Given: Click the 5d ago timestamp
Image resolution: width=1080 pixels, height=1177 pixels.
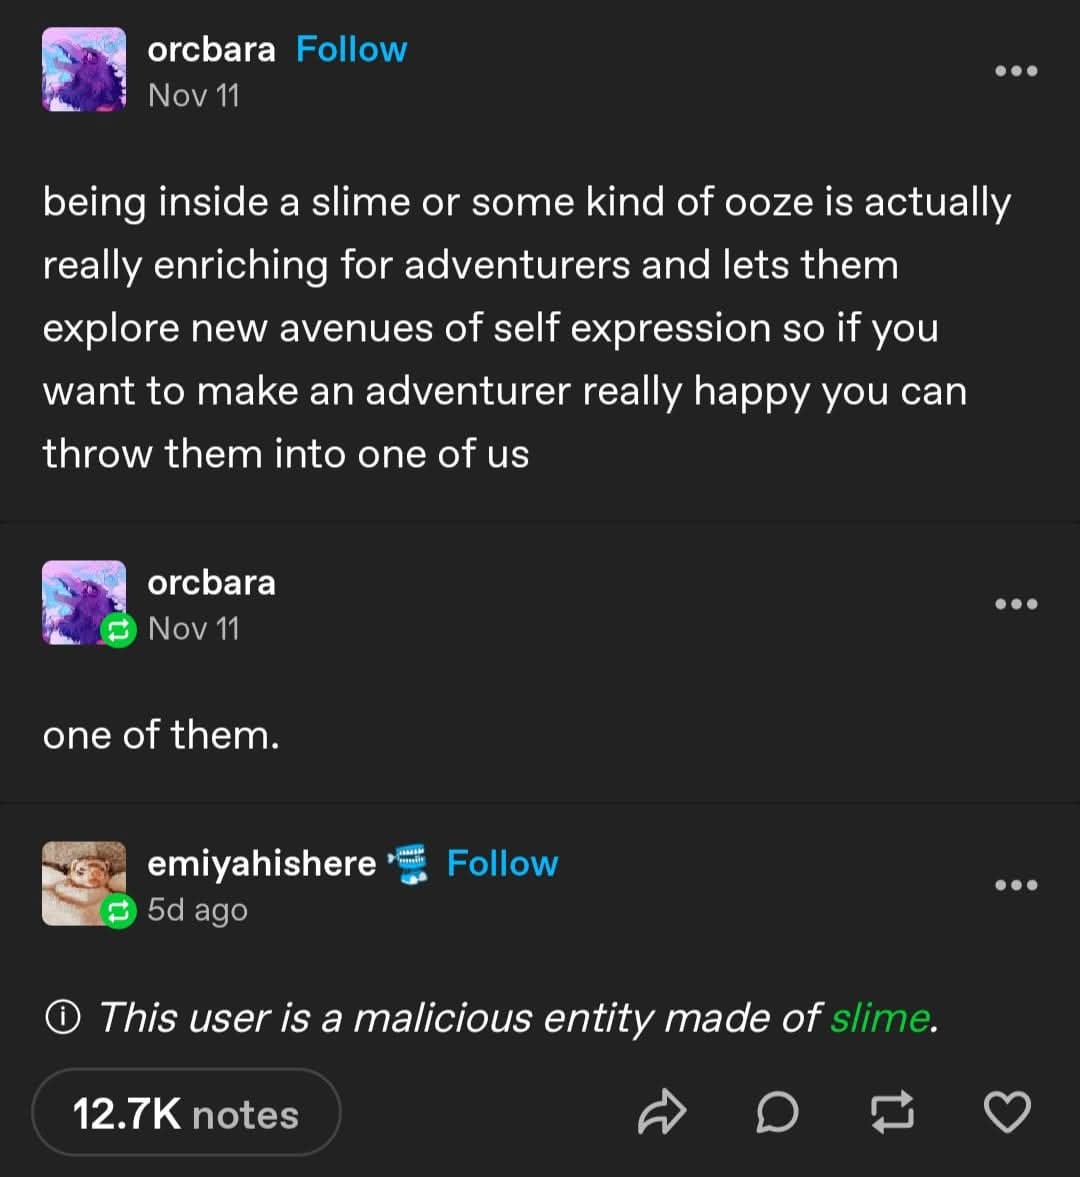Looking at the screenshot, I should click(197, 910).
